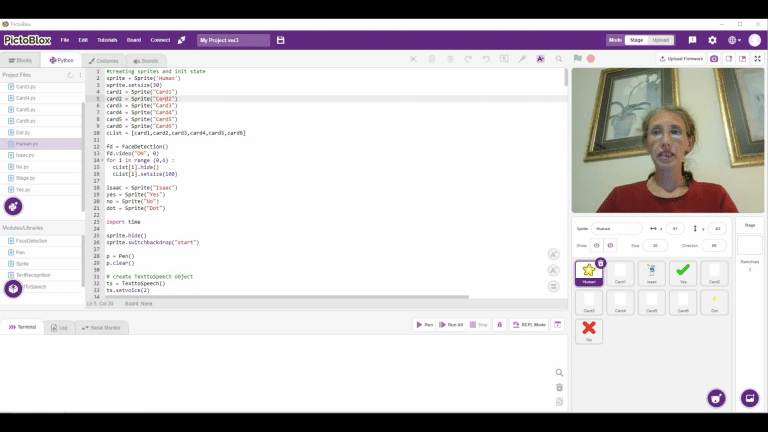This screenshot has height=432, width=768.
Task: Open Project Files more options menu
Action: [x=80, y=75]
